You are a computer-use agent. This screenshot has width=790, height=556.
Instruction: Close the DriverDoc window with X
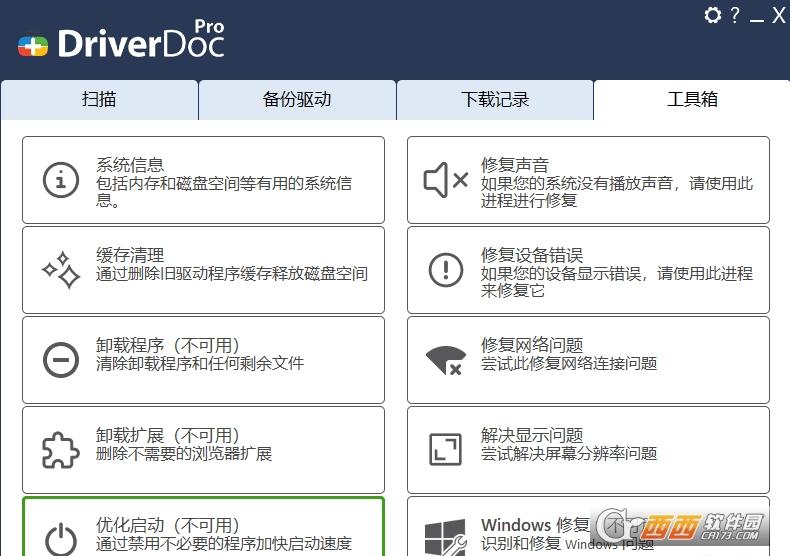[x=779, y=15]
